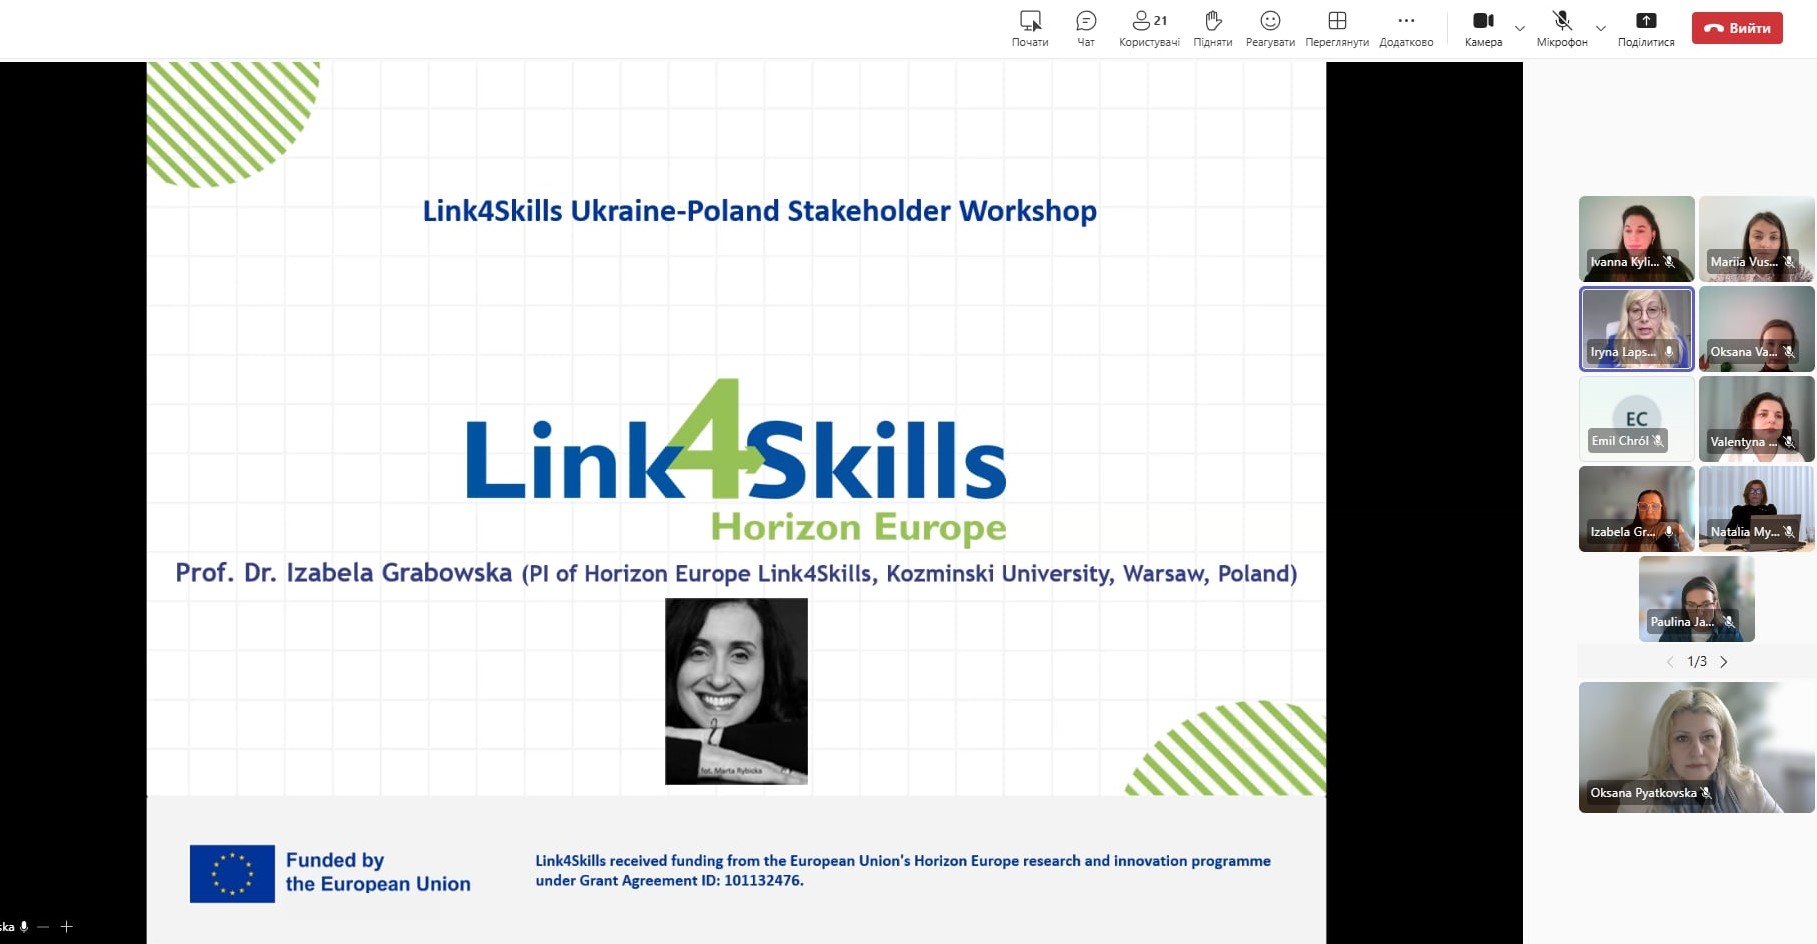This screenshot has width=1817, height=944.
Task: Change layout using Переглянути icon
Action: point(1337,27)
